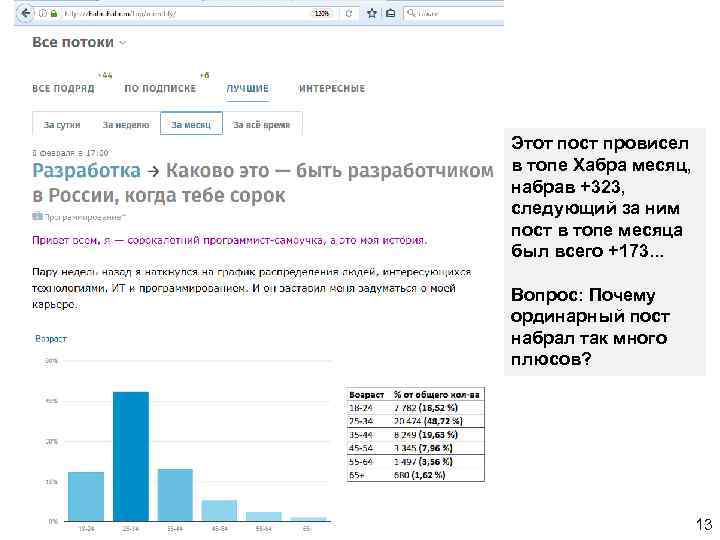
Task: Open the article titled 'Каково это — быть разработчиком'
Action: pyautogui.click(x=330, y=170)
